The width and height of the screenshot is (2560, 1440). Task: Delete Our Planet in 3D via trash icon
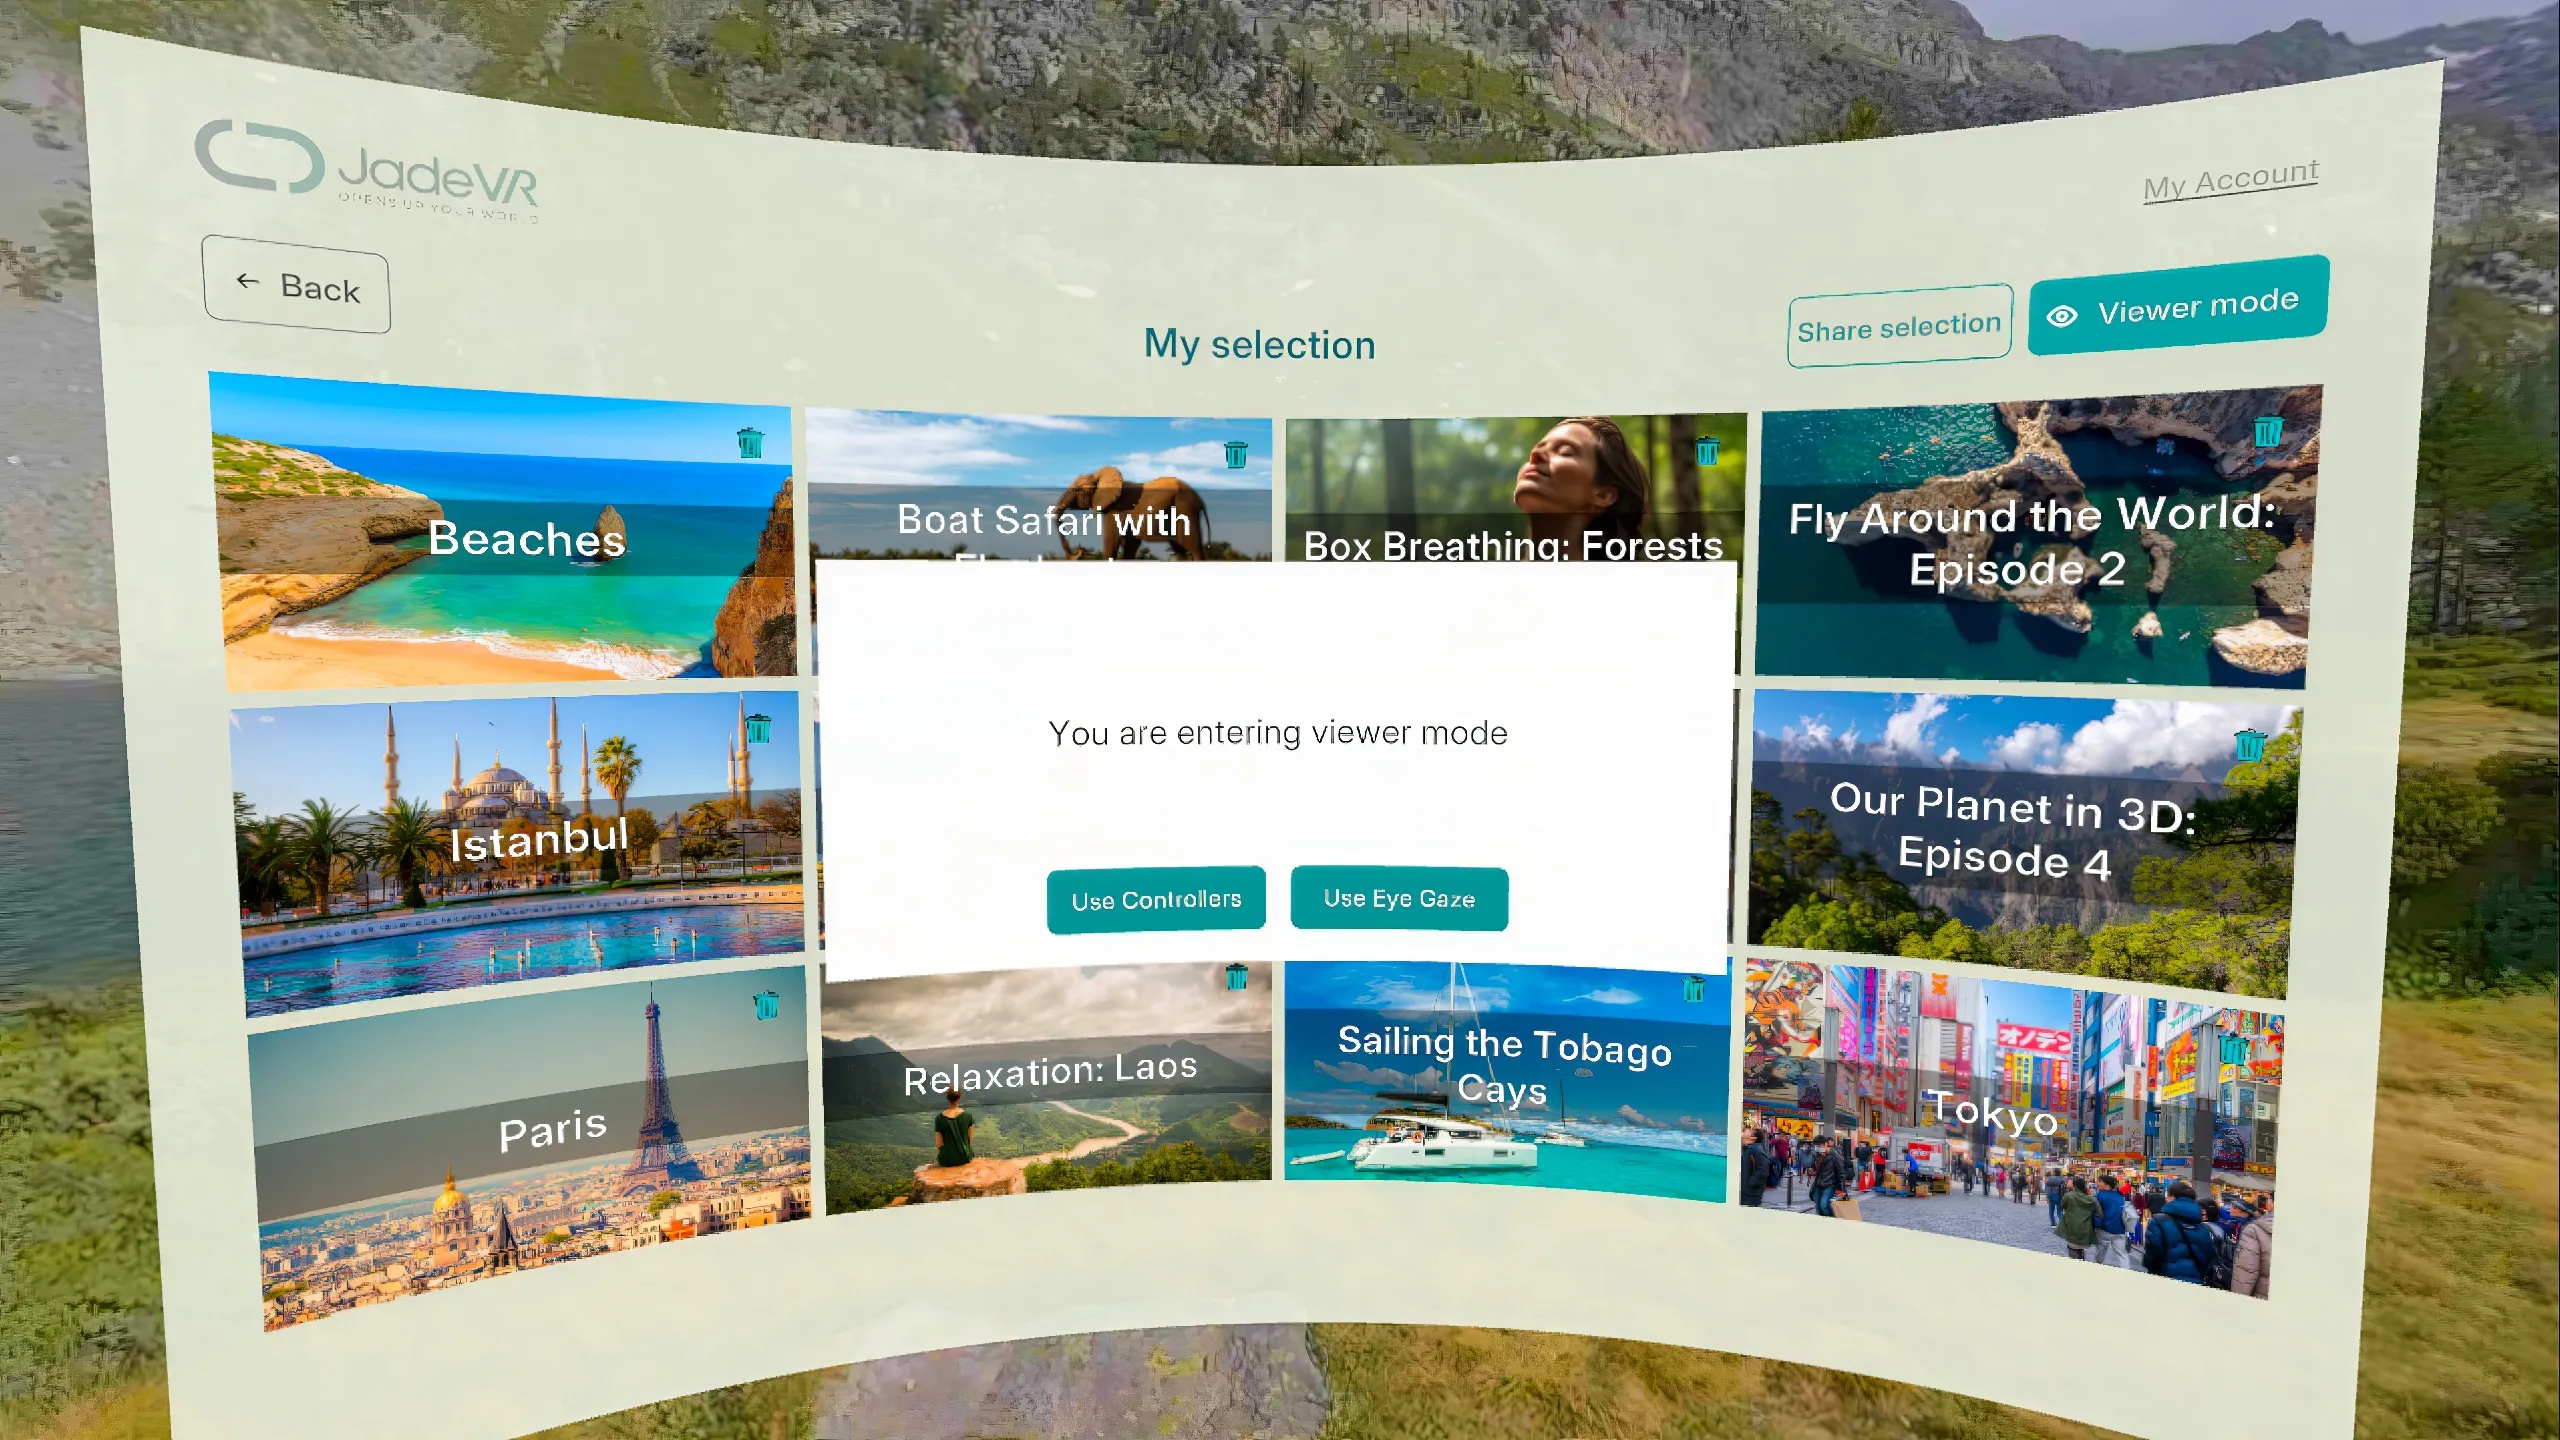(x=2250, y=745)
